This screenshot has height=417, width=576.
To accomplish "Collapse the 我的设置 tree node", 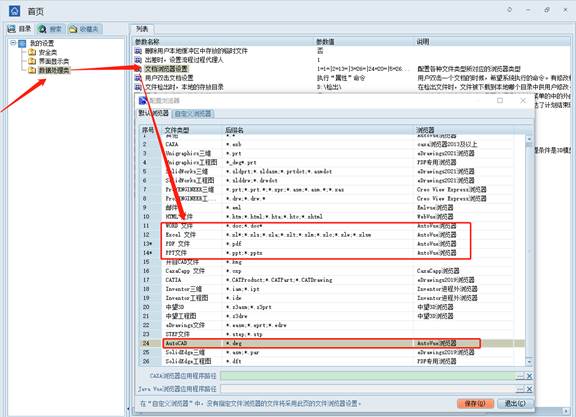I will coord(13,43).
